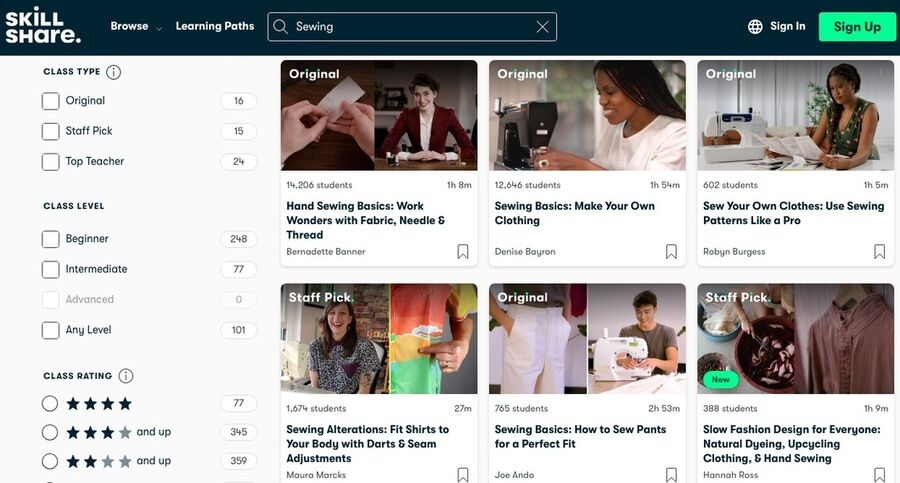Focus the Sewing search field
This screenshot has height=483, width=900.
412,27
